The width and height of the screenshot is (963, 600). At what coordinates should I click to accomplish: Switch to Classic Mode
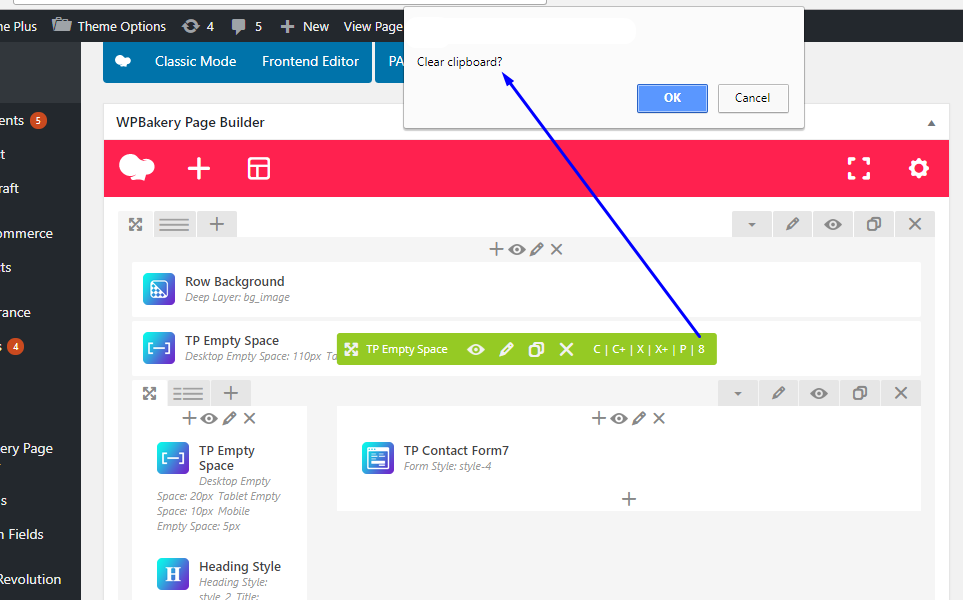point(195,61)
